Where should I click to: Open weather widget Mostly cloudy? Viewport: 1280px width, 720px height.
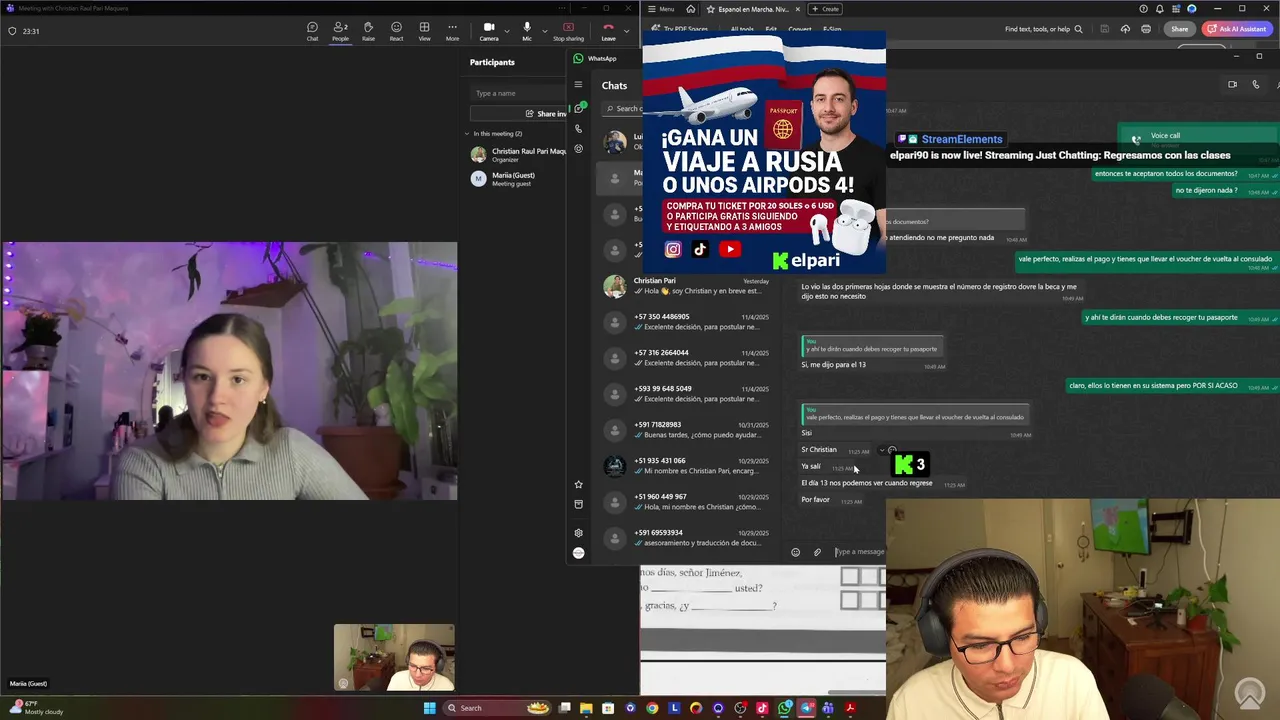point(37,708)
